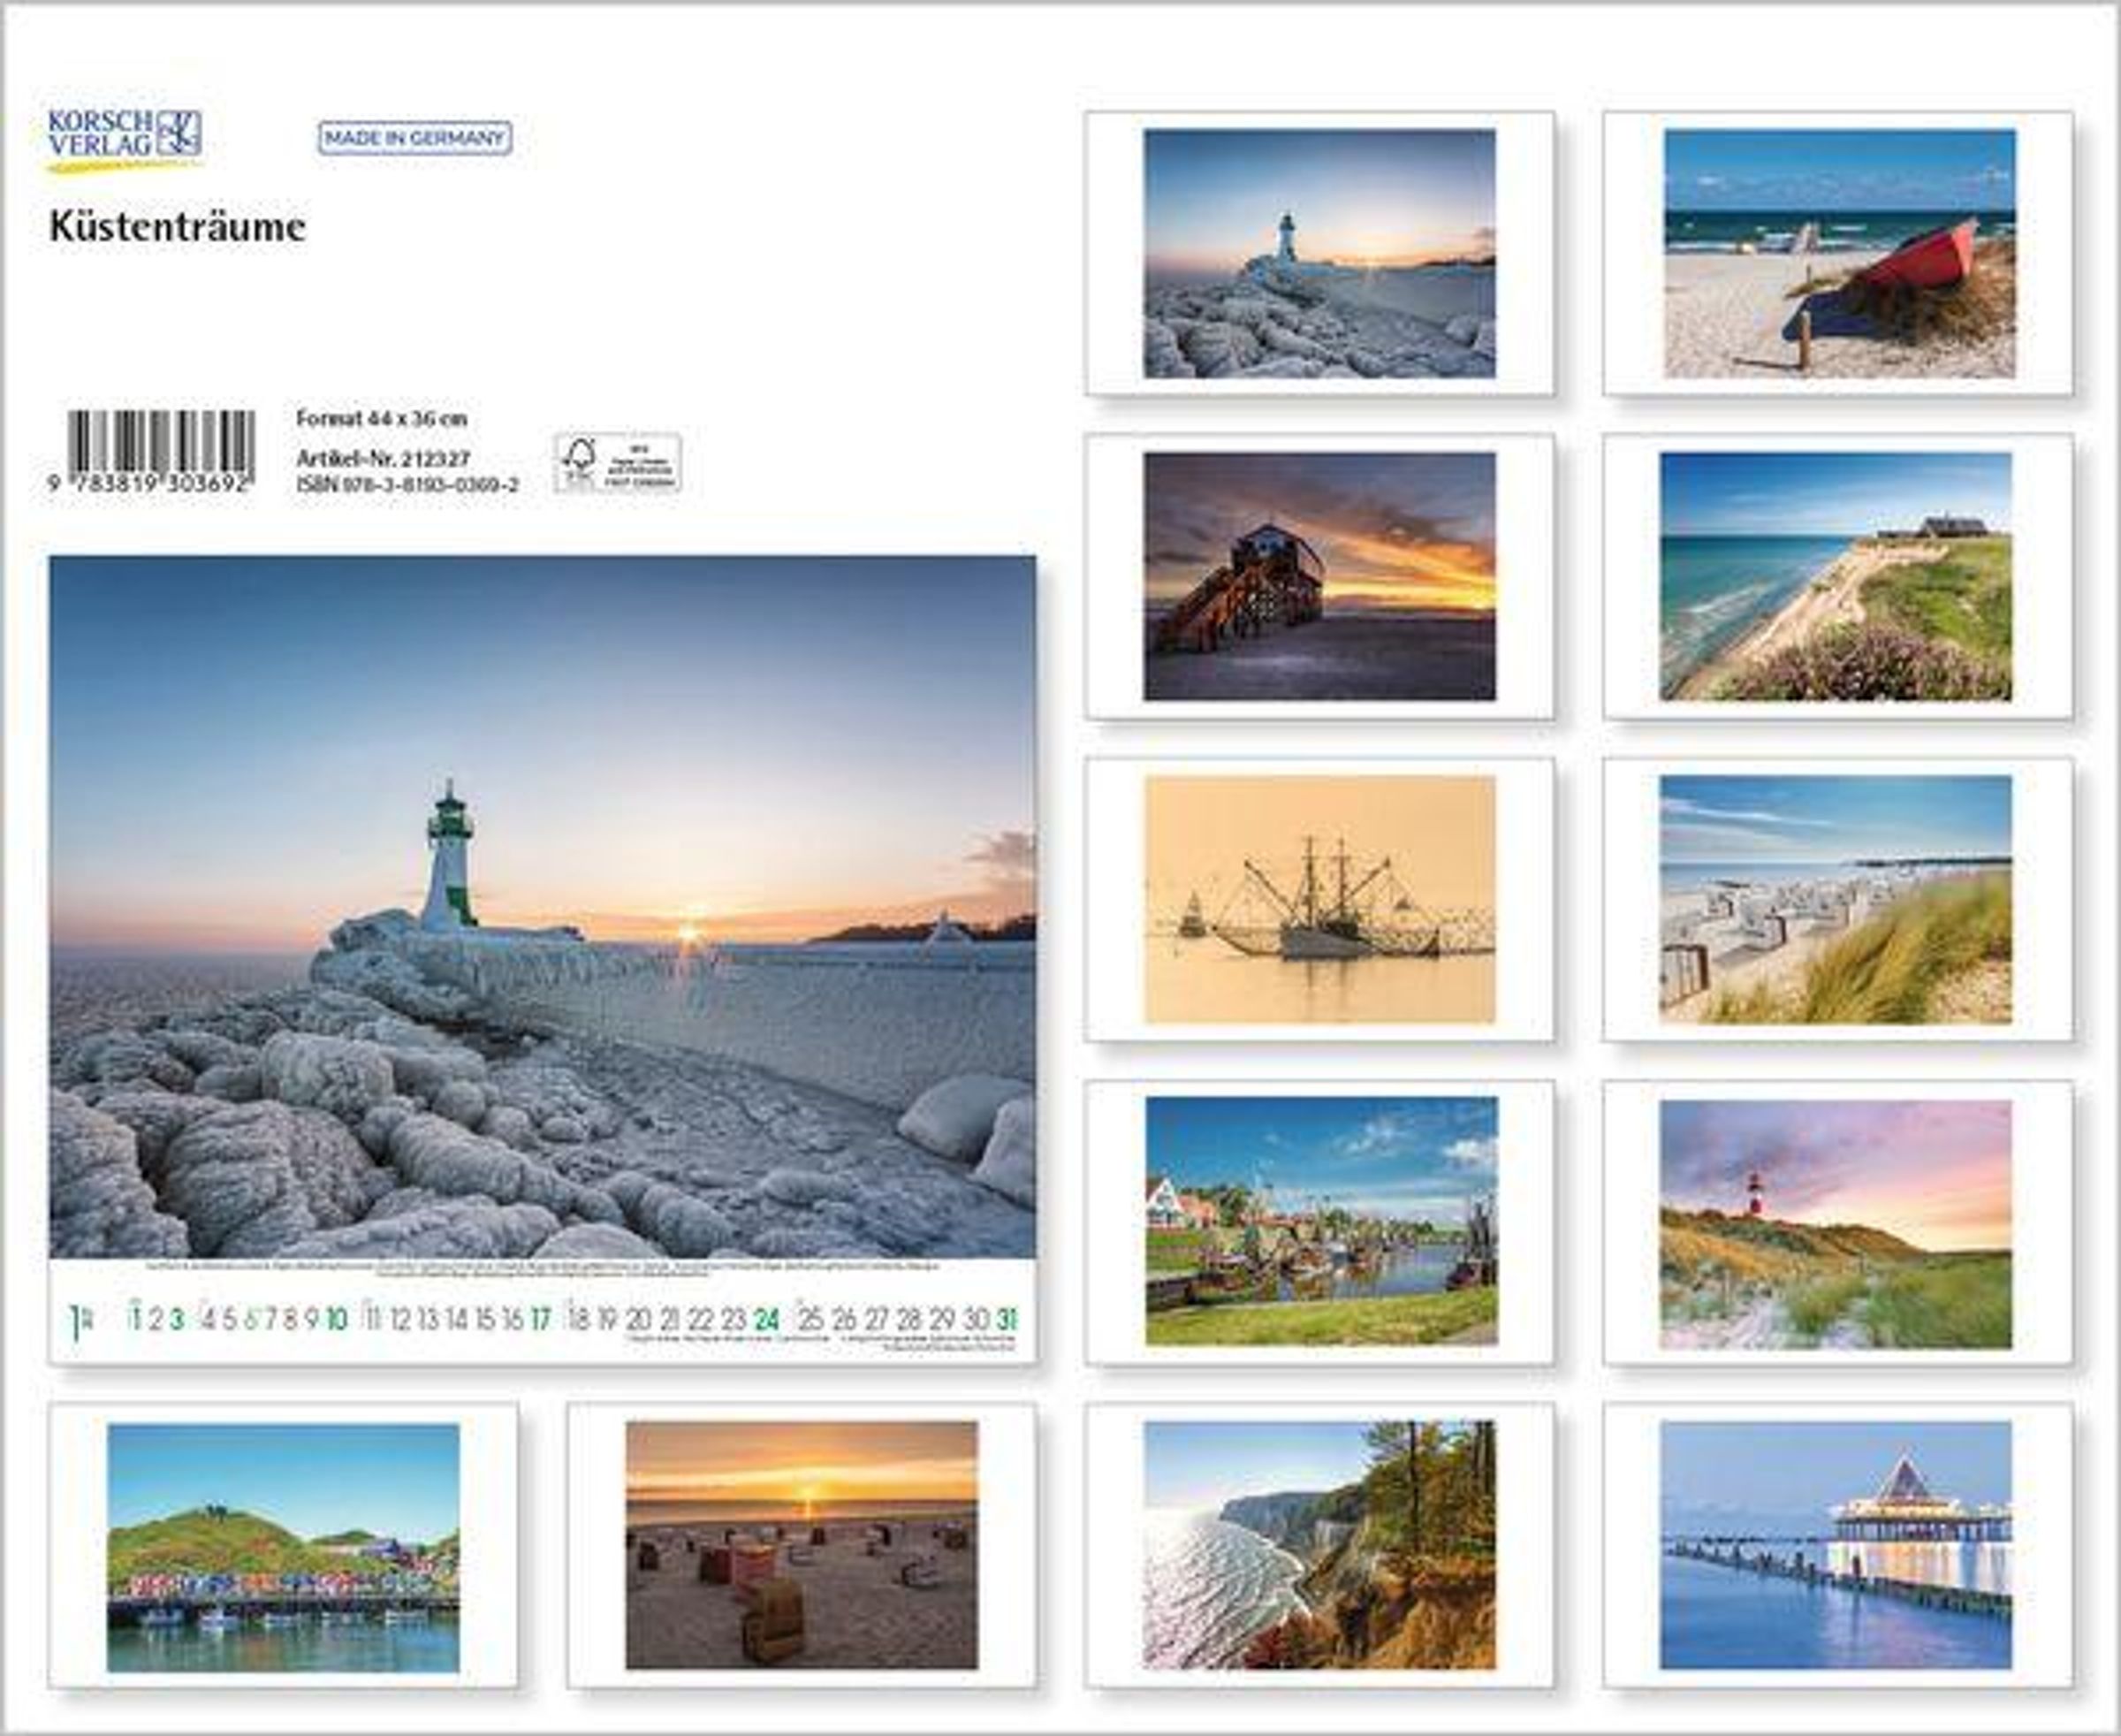Screen dimensions: 2121x1736
Task: Select the beach chairs dune thumbnail
Action: point(1836,899)
